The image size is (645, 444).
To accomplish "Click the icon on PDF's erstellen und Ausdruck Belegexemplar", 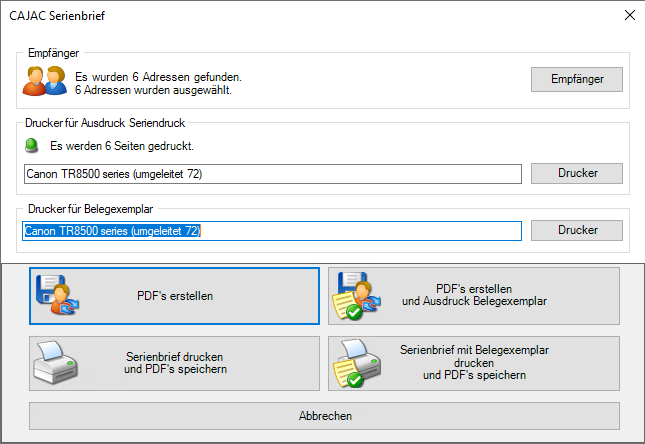I will click(356, 296).
